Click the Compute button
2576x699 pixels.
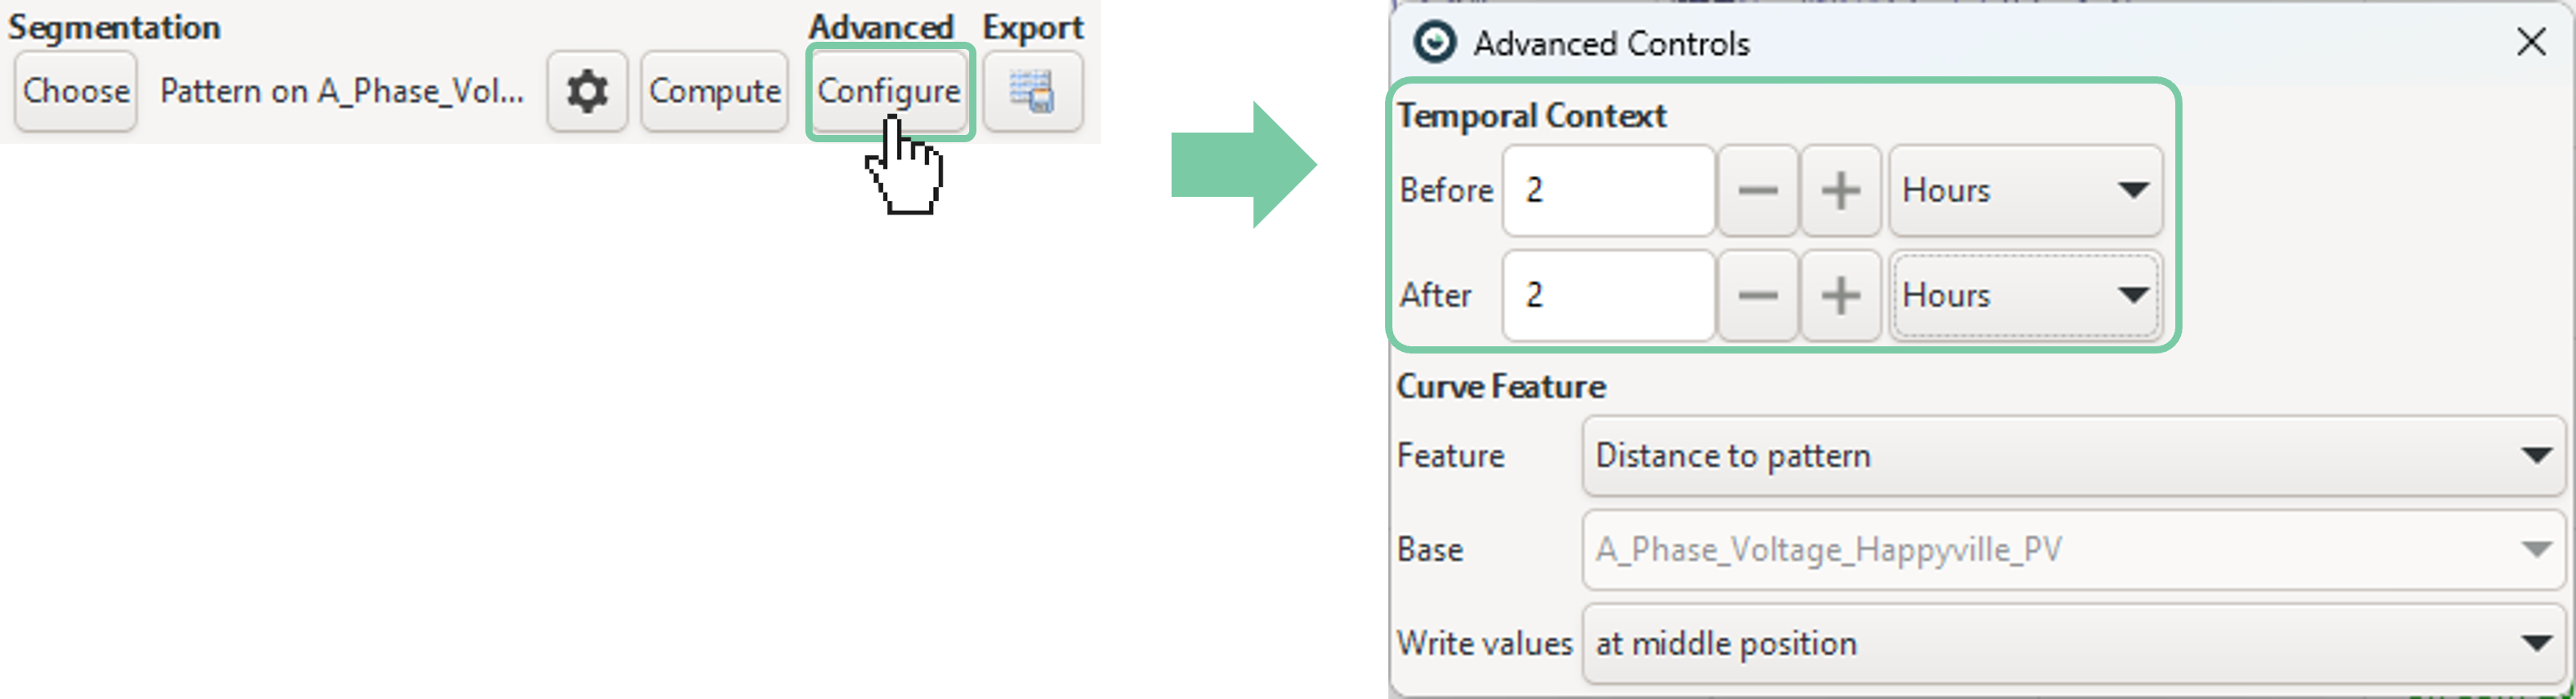pyautogui.click(x=714, y=92)
